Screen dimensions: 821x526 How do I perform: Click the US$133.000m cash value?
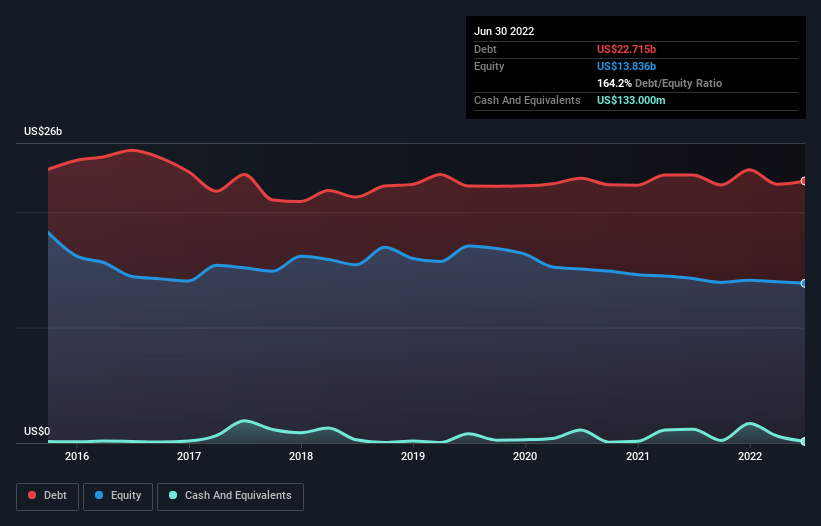pos(631,100)
